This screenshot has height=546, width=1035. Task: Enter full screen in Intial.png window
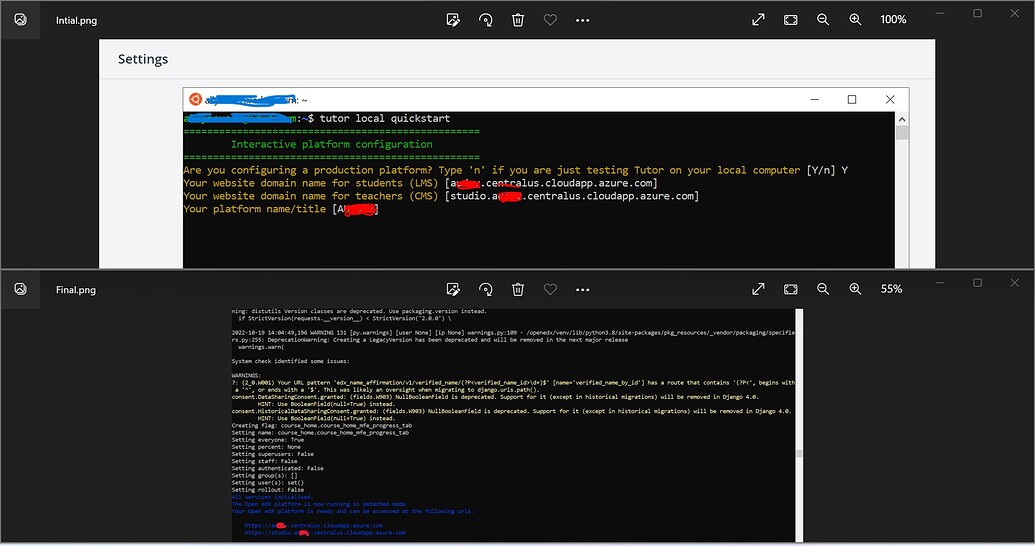coord(758,20)
